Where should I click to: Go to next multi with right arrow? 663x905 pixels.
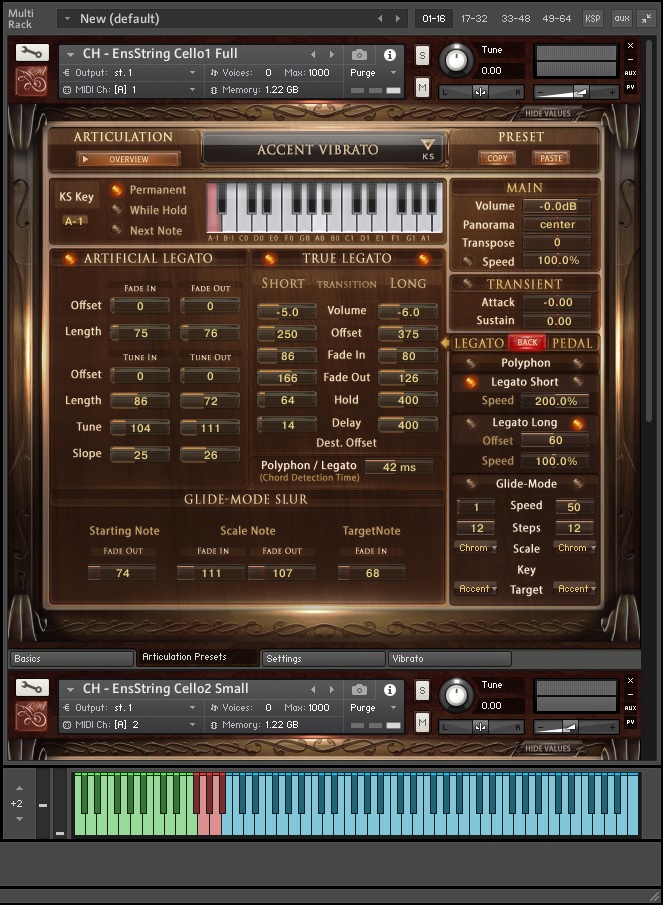pyautogui.click(x=398, y=18)
